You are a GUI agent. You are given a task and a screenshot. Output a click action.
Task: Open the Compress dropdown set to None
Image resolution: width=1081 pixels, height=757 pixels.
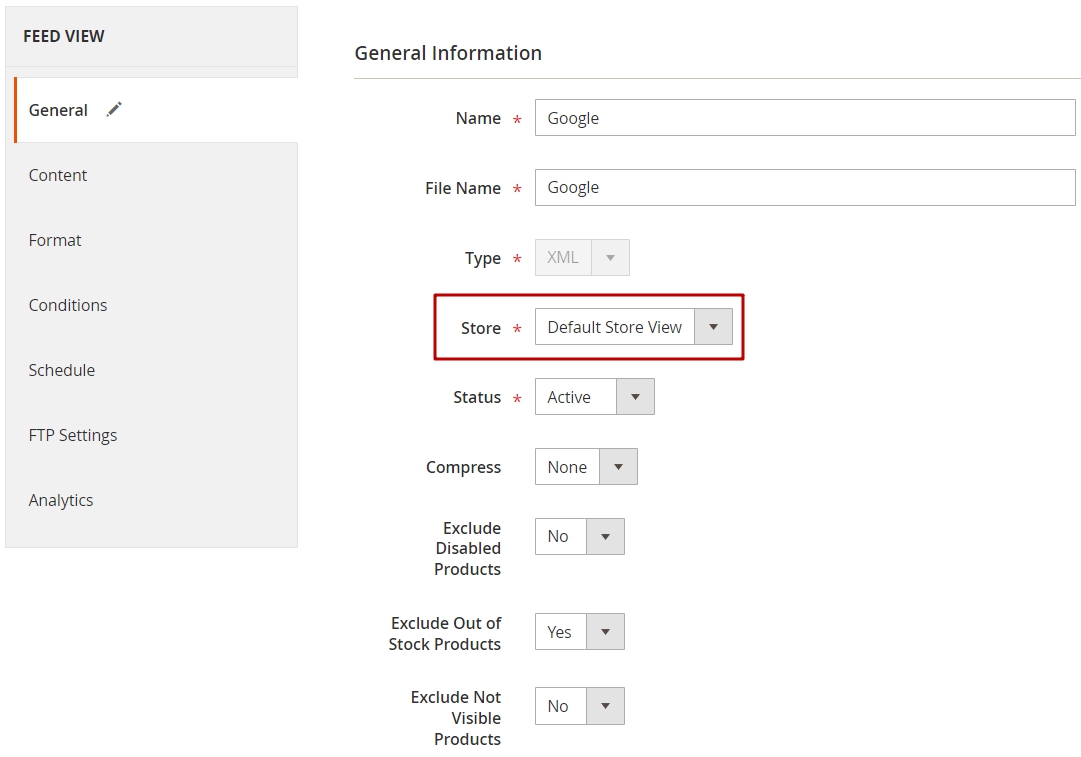click(x=586, y=467)
